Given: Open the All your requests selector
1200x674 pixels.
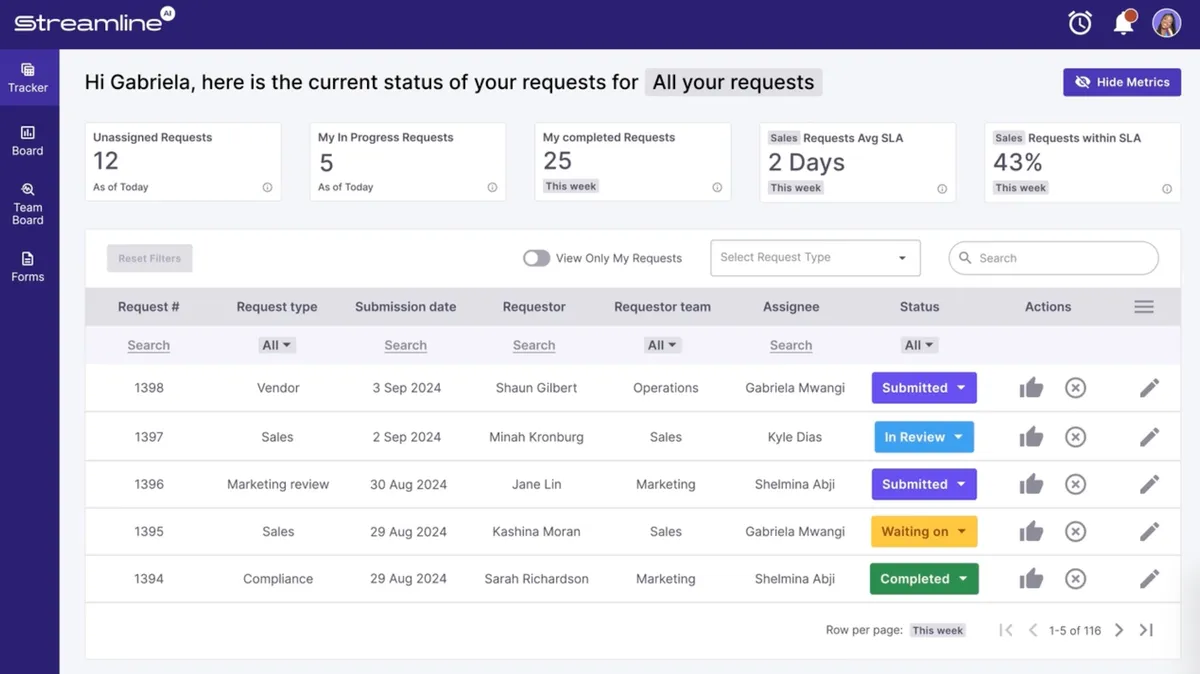Looking at the screenshot, I should click(733, 82).
